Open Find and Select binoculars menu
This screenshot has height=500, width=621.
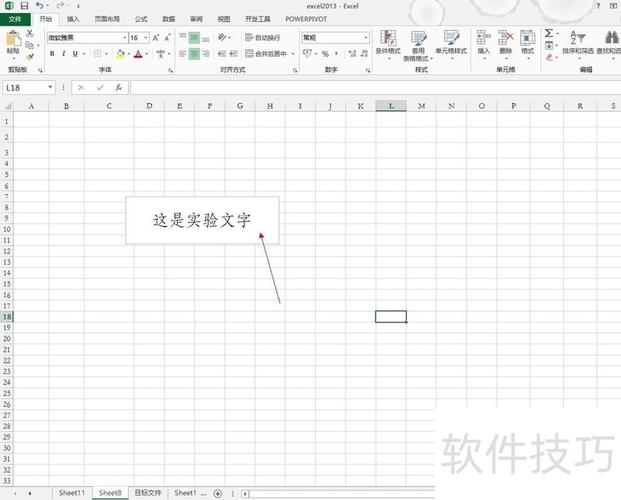pyautogui.click(x=609, y=44)
